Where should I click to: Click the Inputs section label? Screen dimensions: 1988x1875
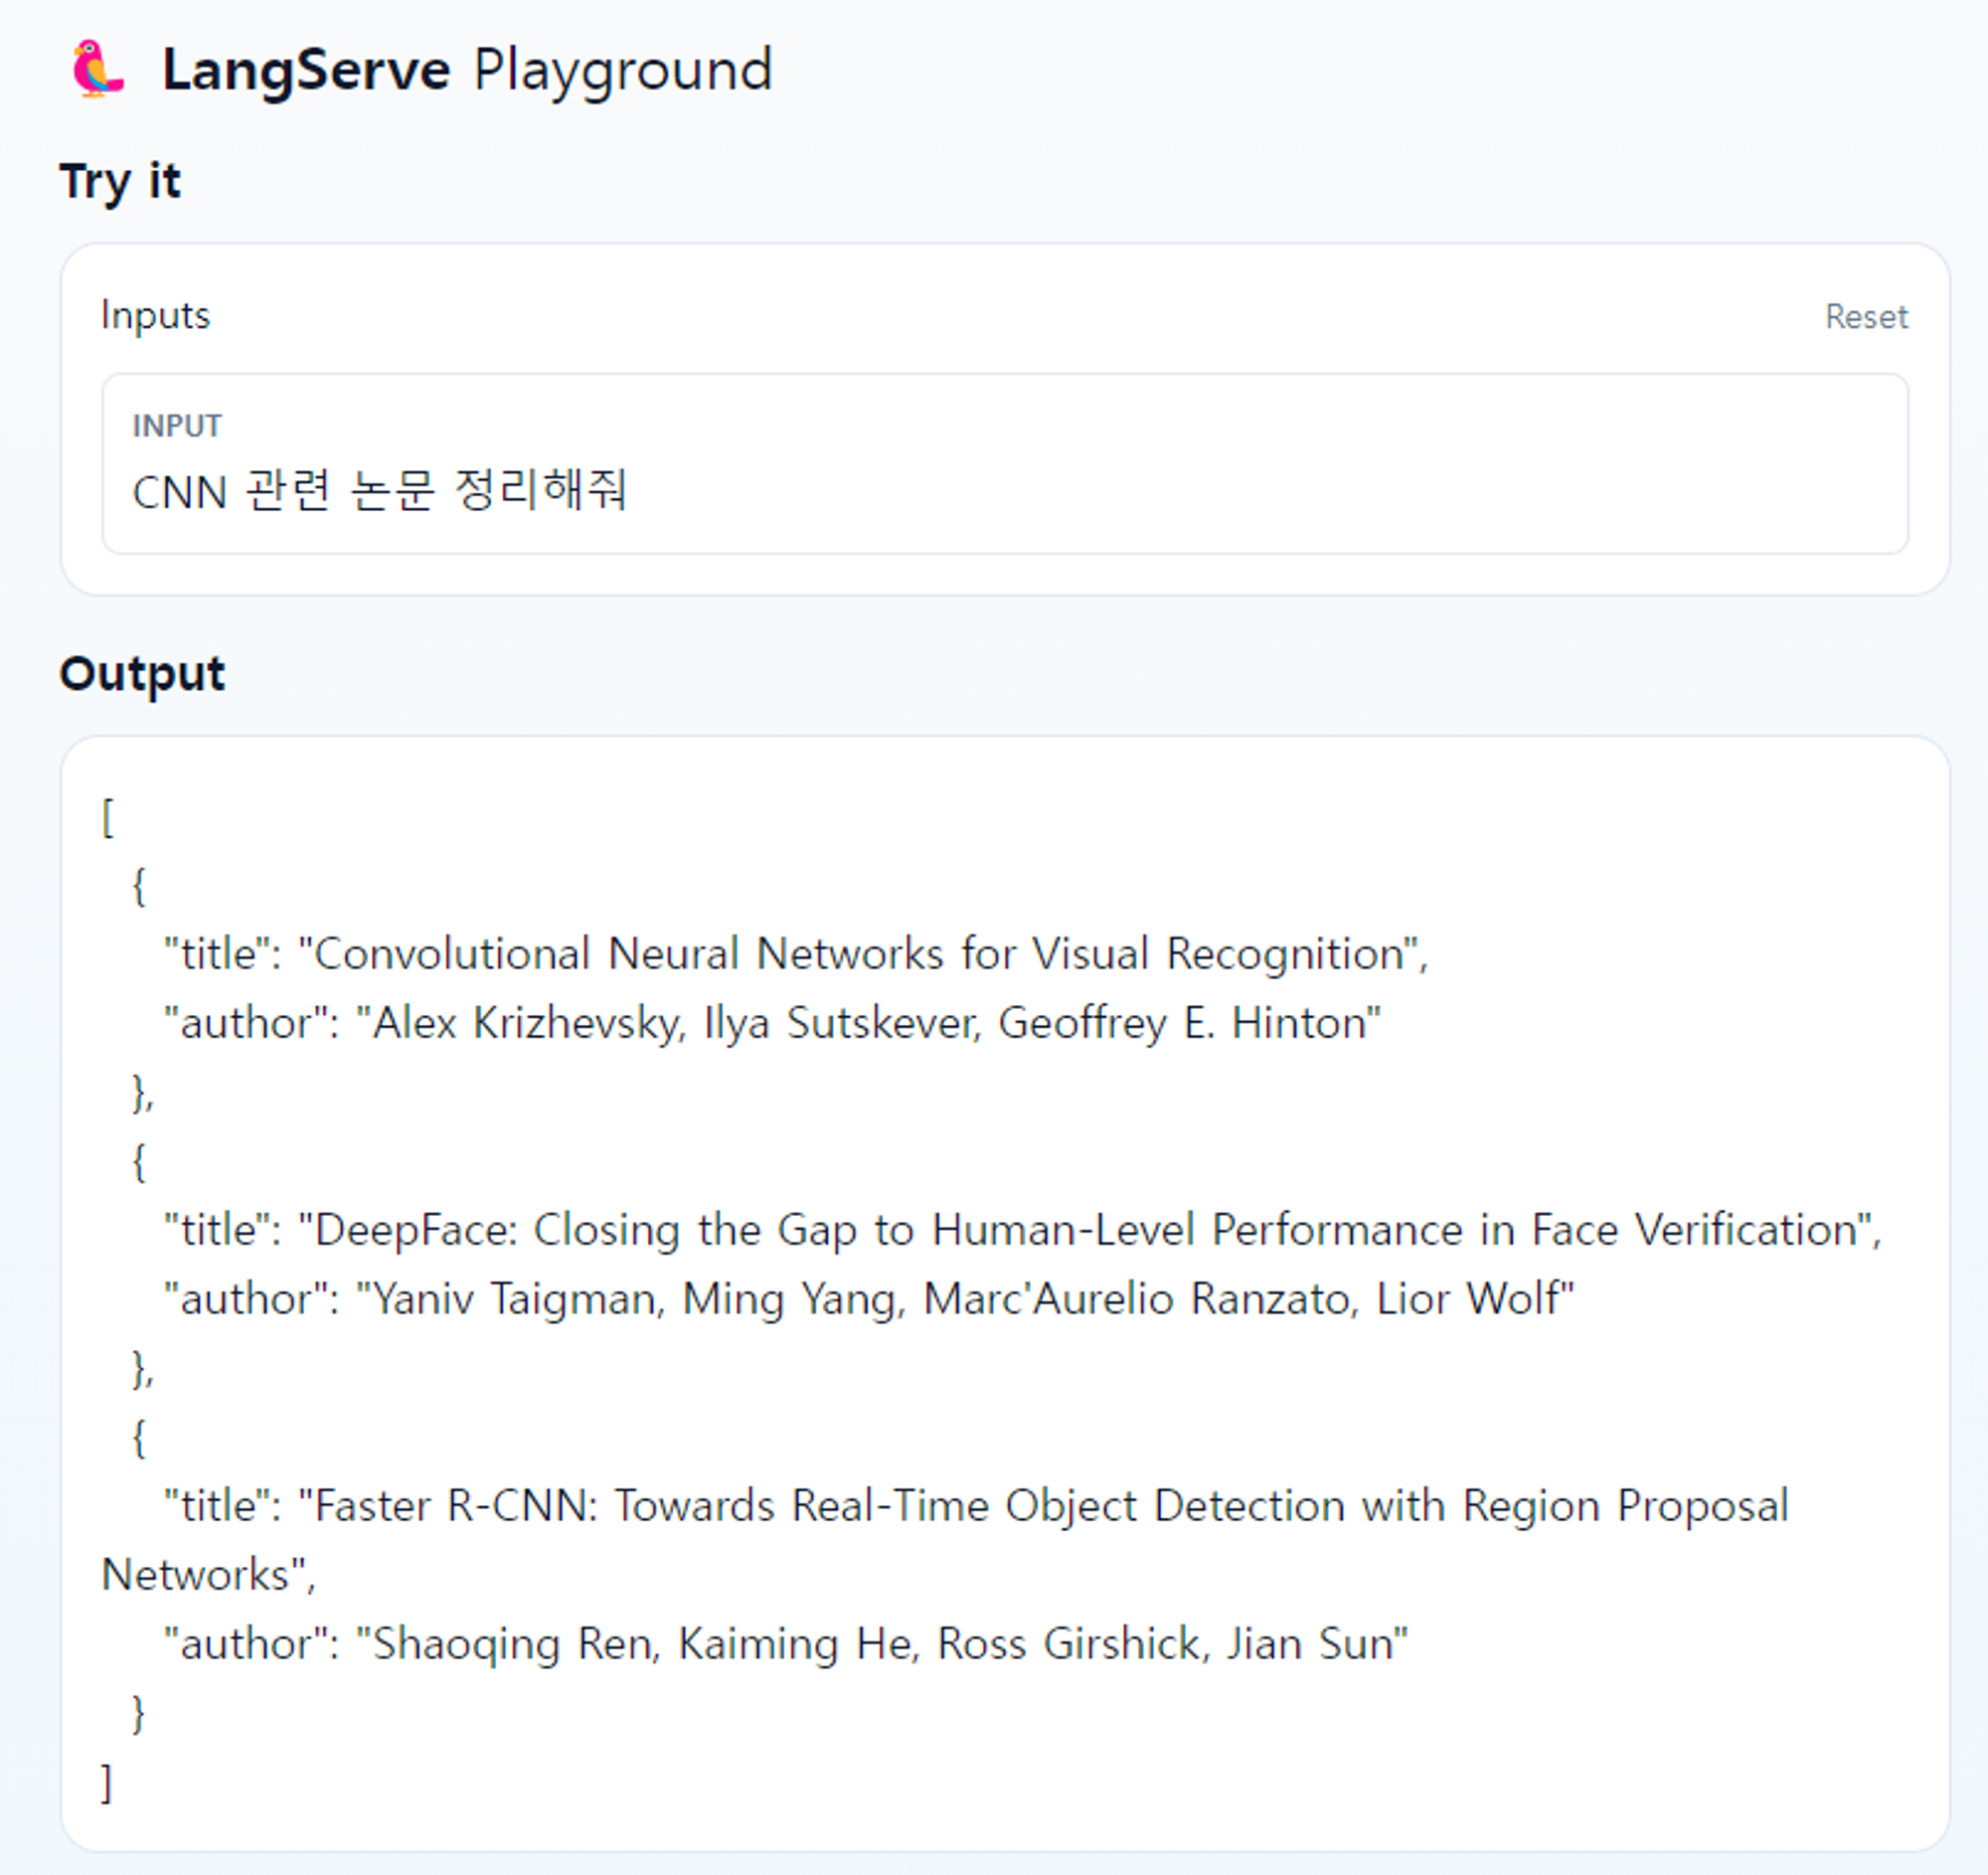click(x=156, y=315)
